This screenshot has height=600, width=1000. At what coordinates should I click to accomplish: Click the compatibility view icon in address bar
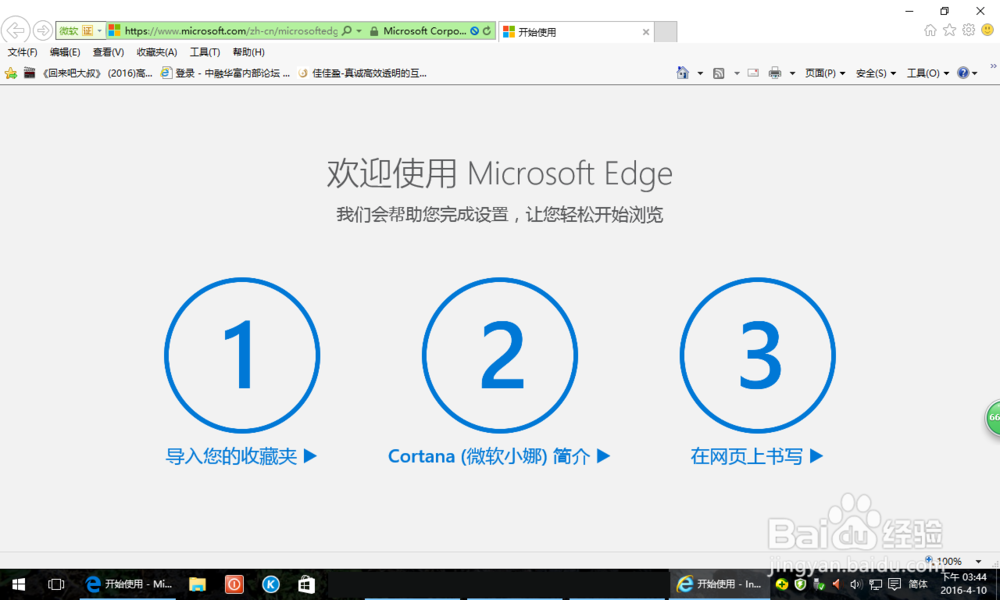coord(474,31)
